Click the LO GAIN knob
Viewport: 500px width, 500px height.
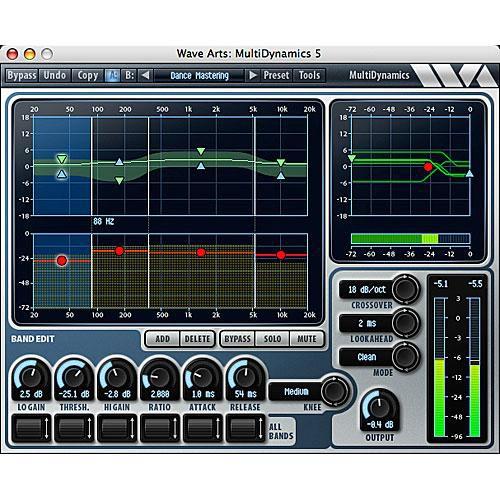(x=31, y=377)
